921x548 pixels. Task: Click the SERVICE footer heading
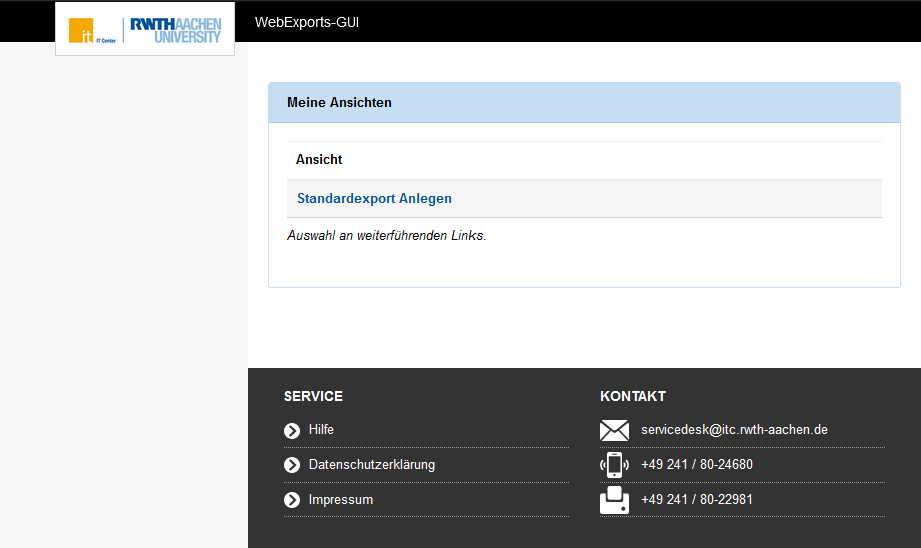[x=313, y=397]
